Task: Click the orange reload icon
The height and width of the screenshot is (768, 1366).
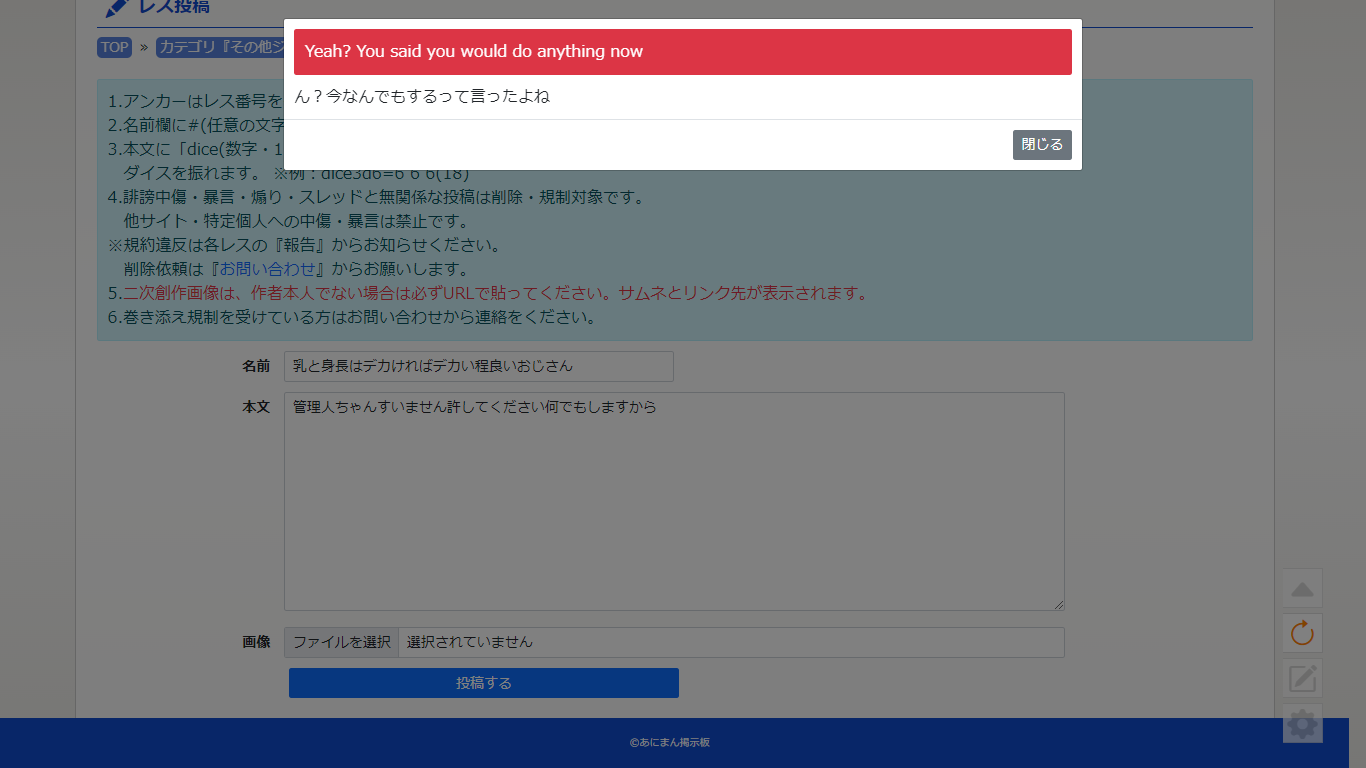Action: click(1302, 633)
